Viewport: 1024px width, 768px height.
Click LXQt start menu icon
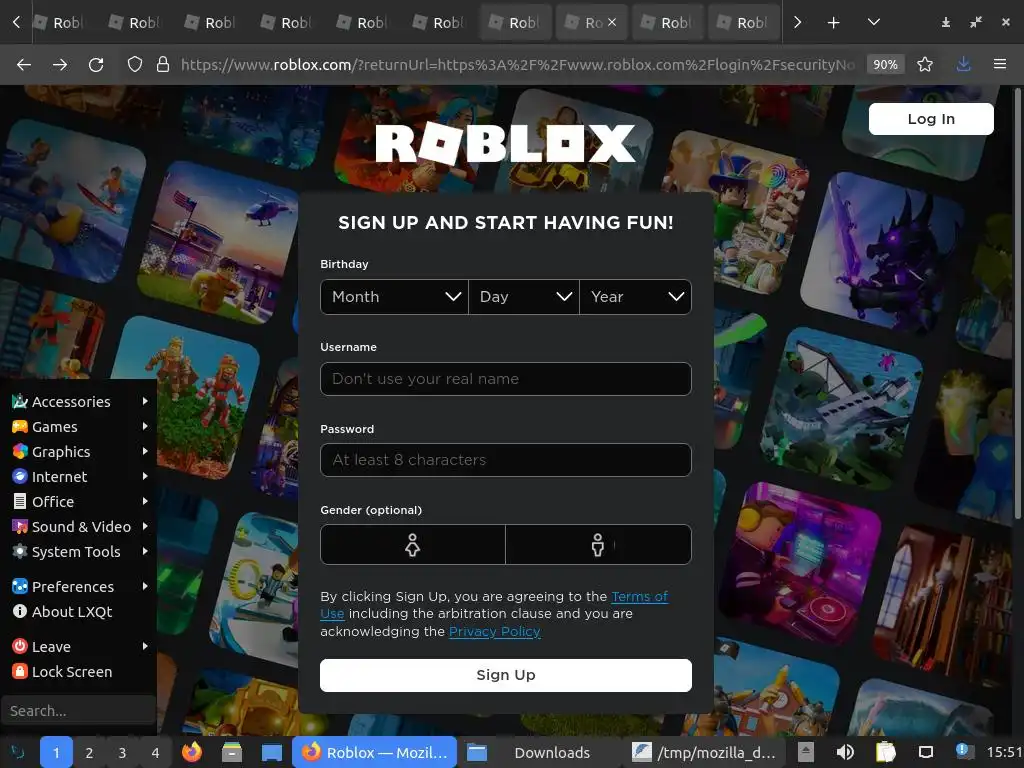click(x=18, y=752)
